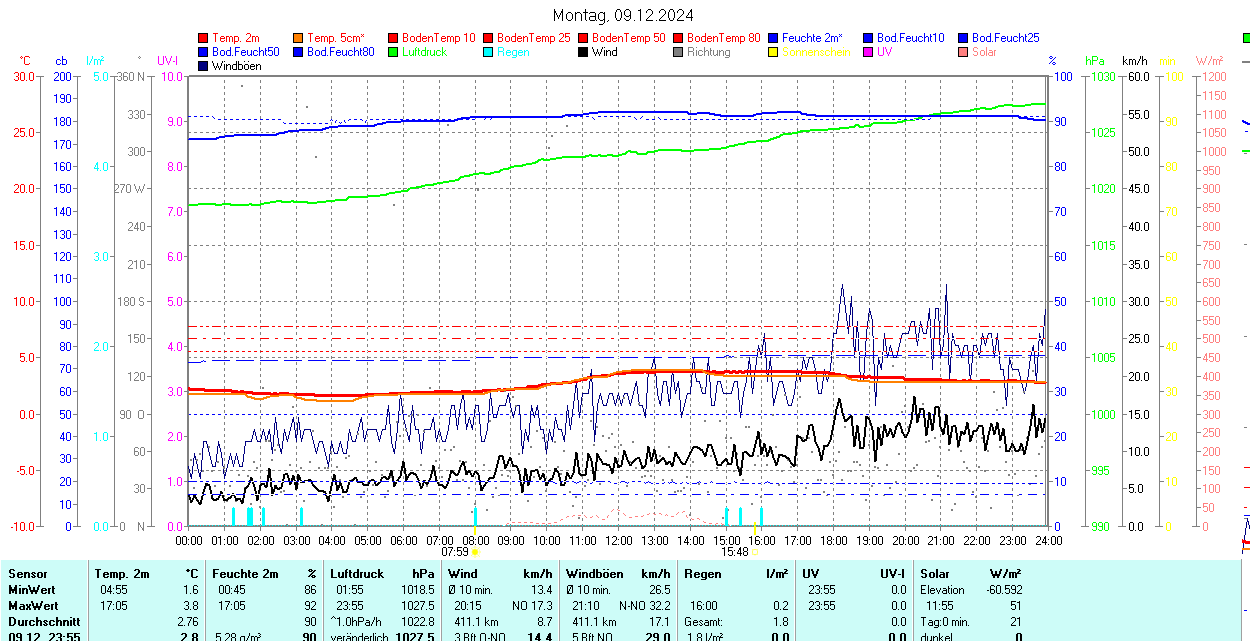The width and height of the screenshot is (1250, 641).
Task: Click the green Luftdruck legend square
Action: point(394,52)
